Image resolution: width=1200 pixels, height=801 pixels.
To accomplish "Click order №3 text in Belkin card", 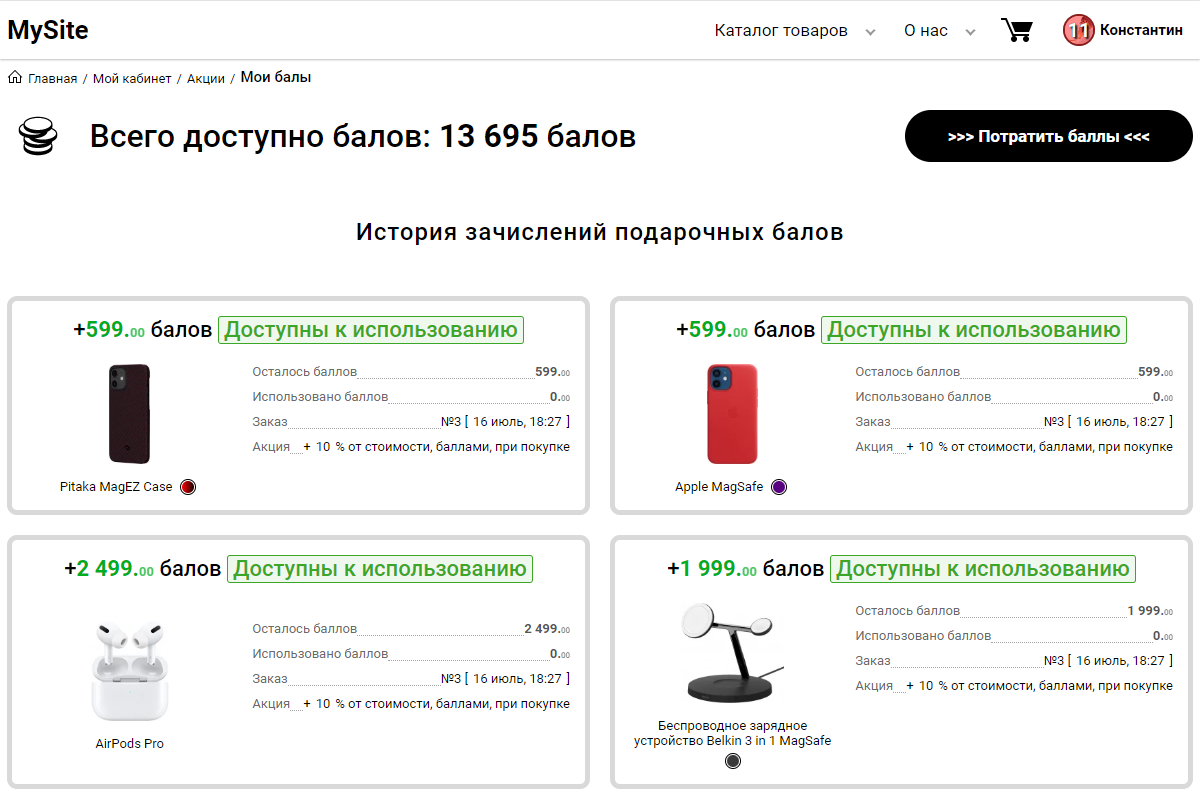I will coord(1108,661).
